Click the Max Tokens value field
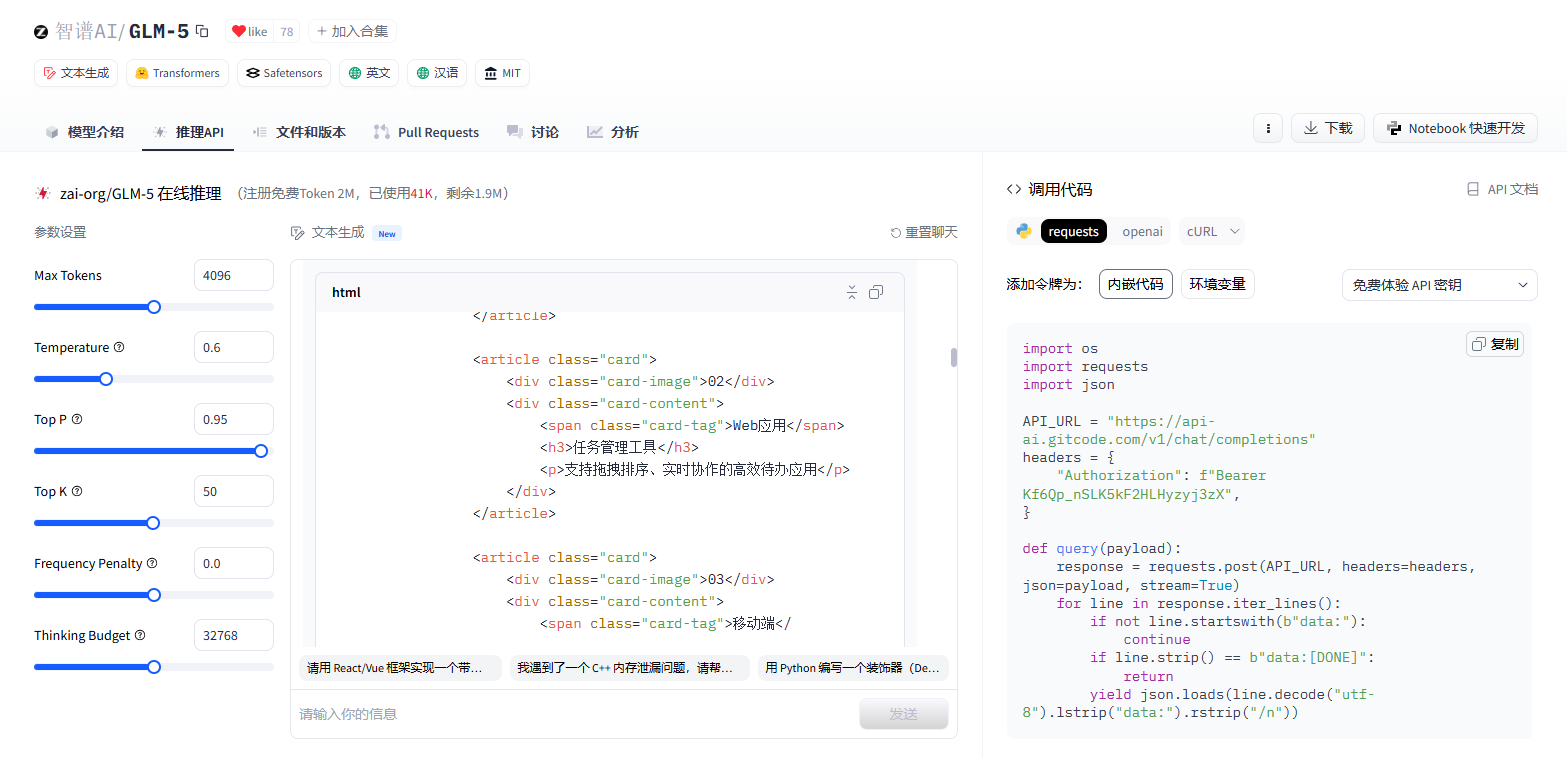This screenshot has width=1567, height=758. click(234, 275)
